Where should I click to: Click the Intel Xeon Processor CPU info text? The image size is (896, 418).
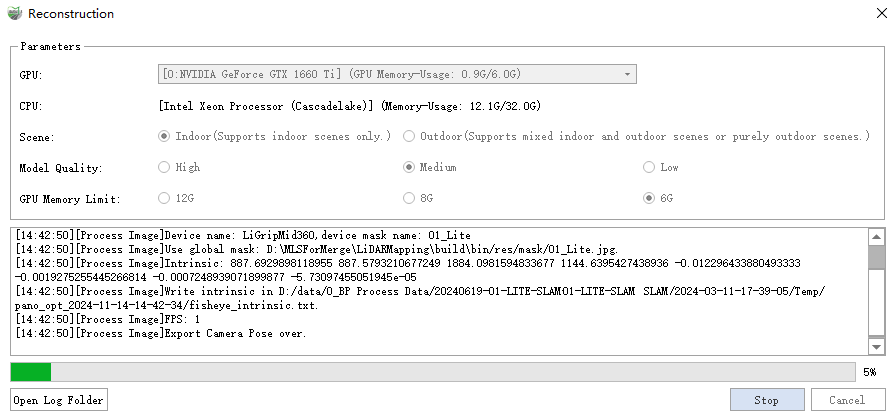point(350,106)
